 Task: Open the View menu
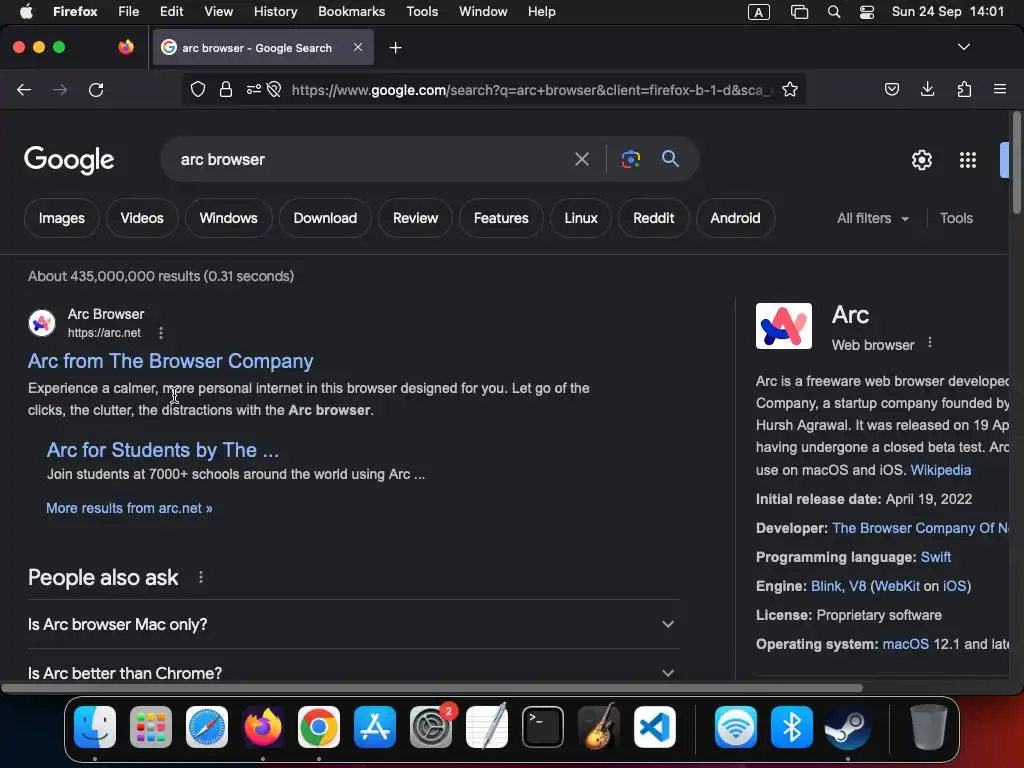click(218, 11)
